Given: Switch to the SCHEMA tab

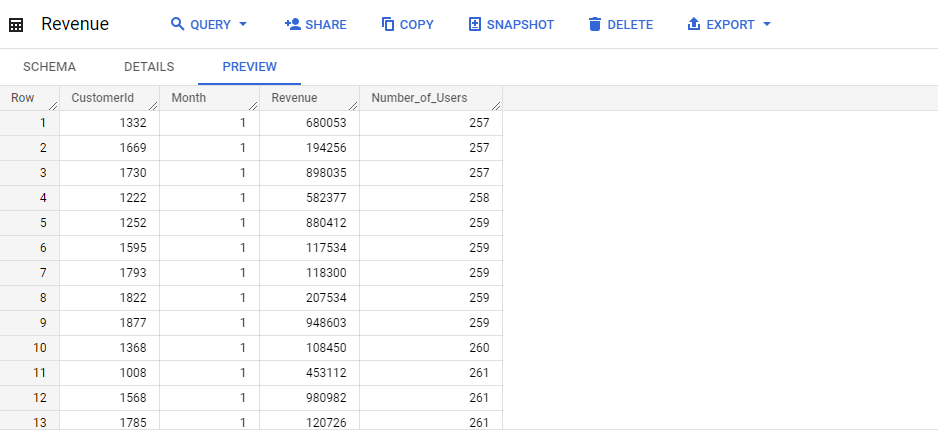Looking at the screenshot, I should click(x=50, y=67).
